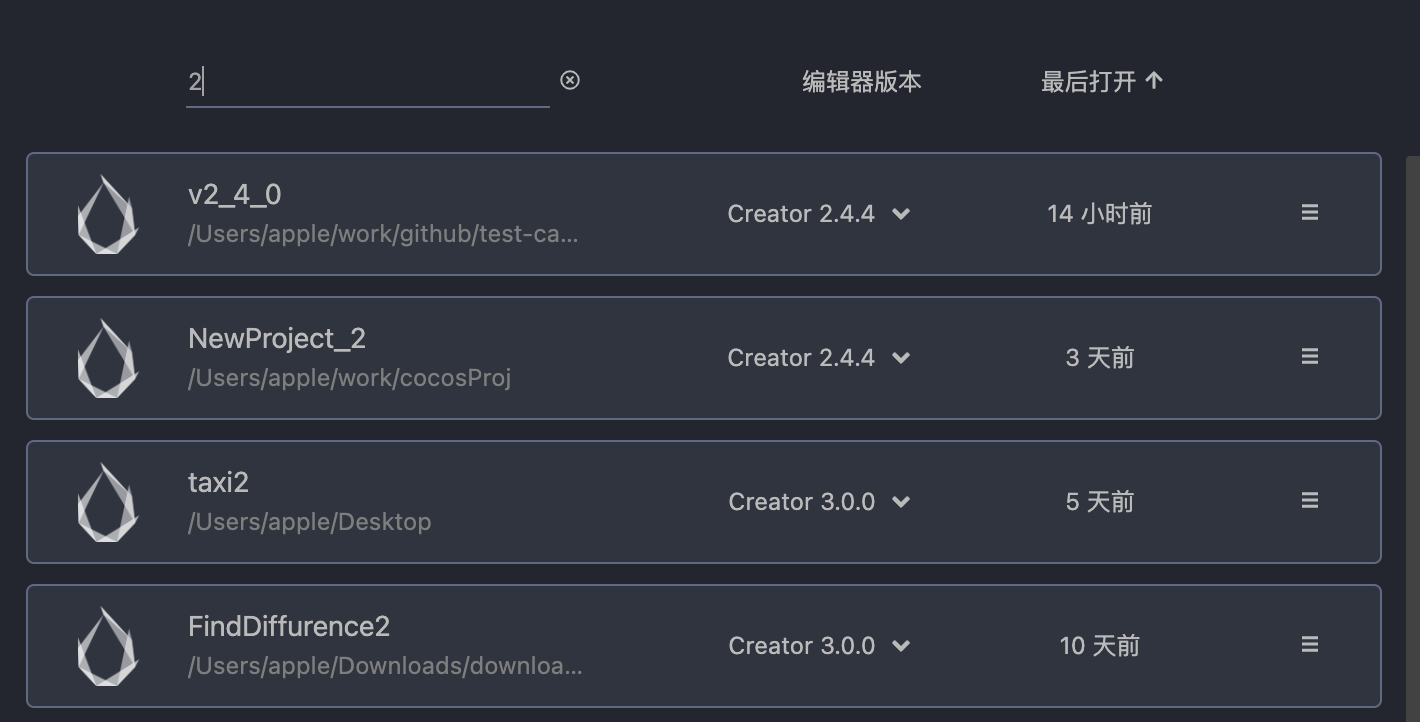Sort by 编辑器版本 column header
The height and width of the screenshot is (722, 1420).
(x=861, y=82)
